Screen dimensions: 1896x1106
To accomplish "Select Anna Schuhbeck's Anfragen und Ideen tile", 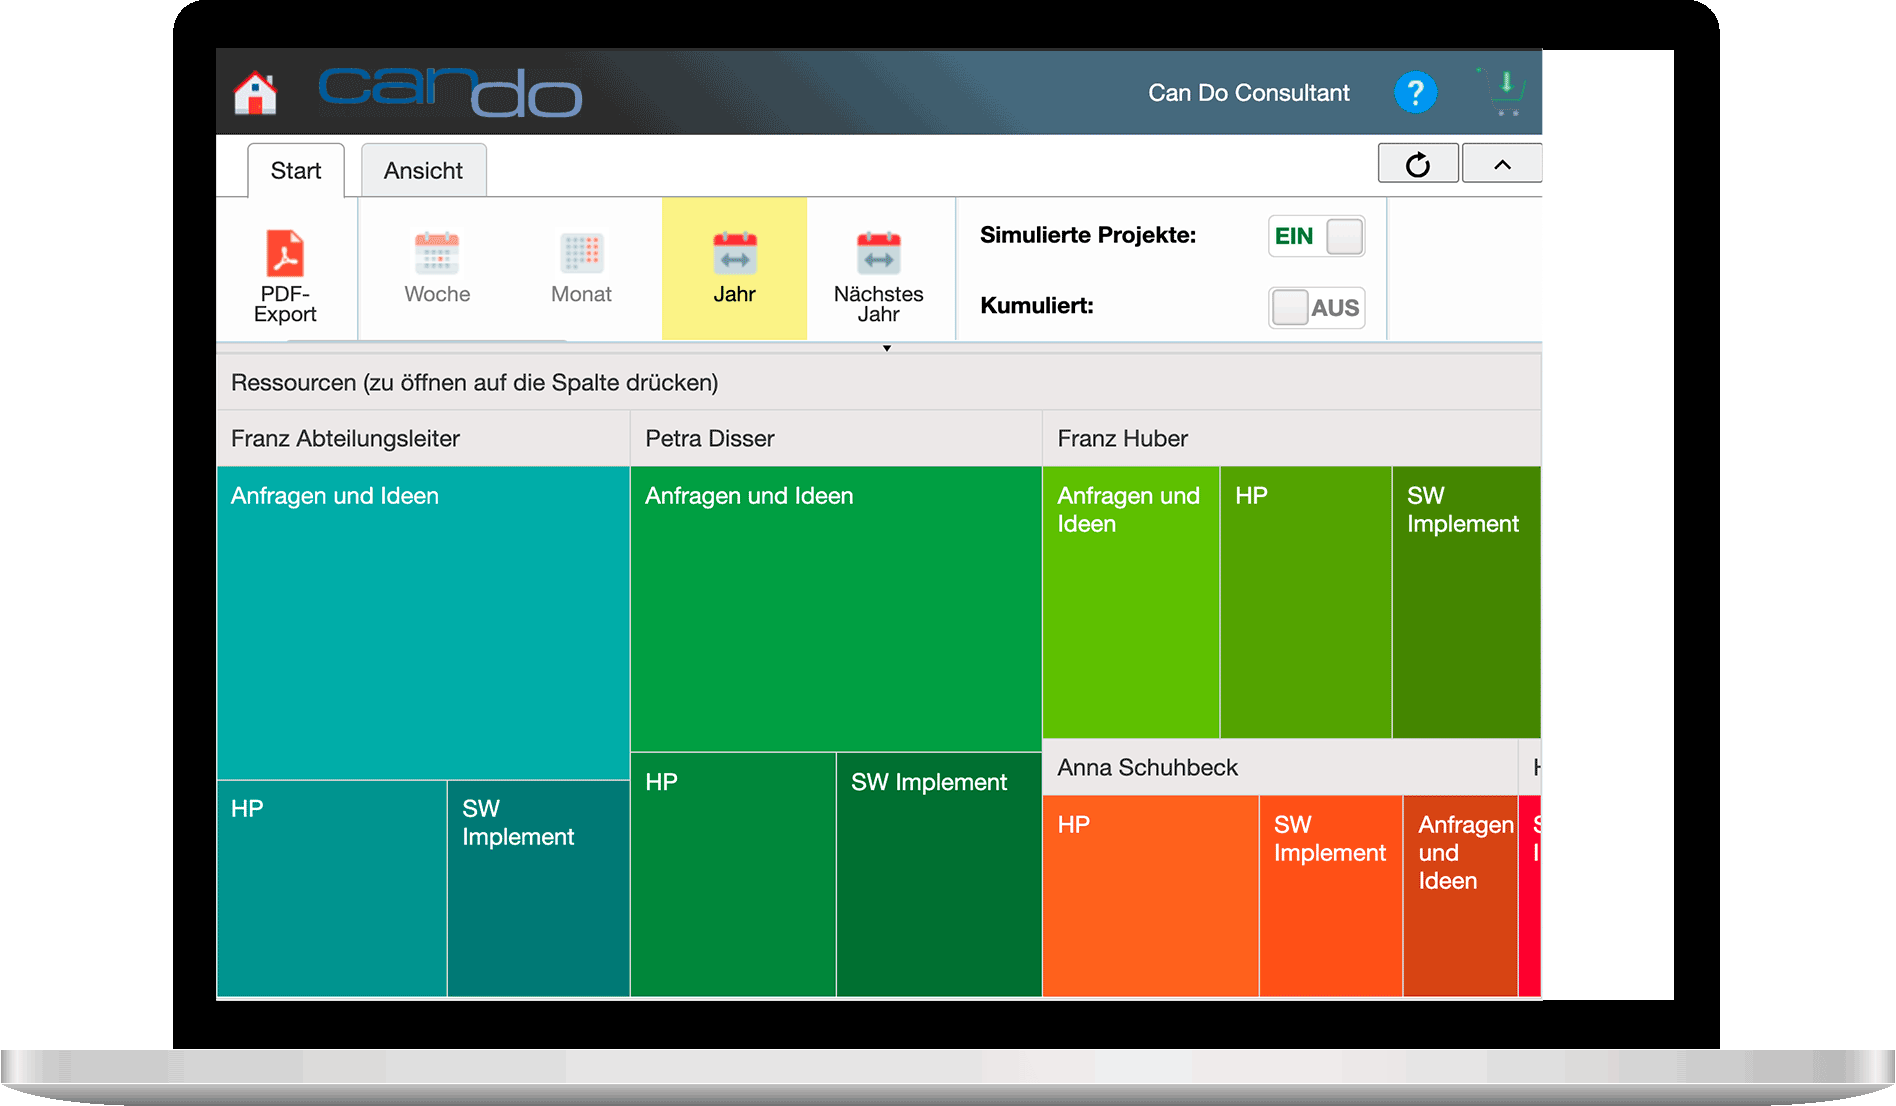I will pyautogui.click(x=1461, y=896).
